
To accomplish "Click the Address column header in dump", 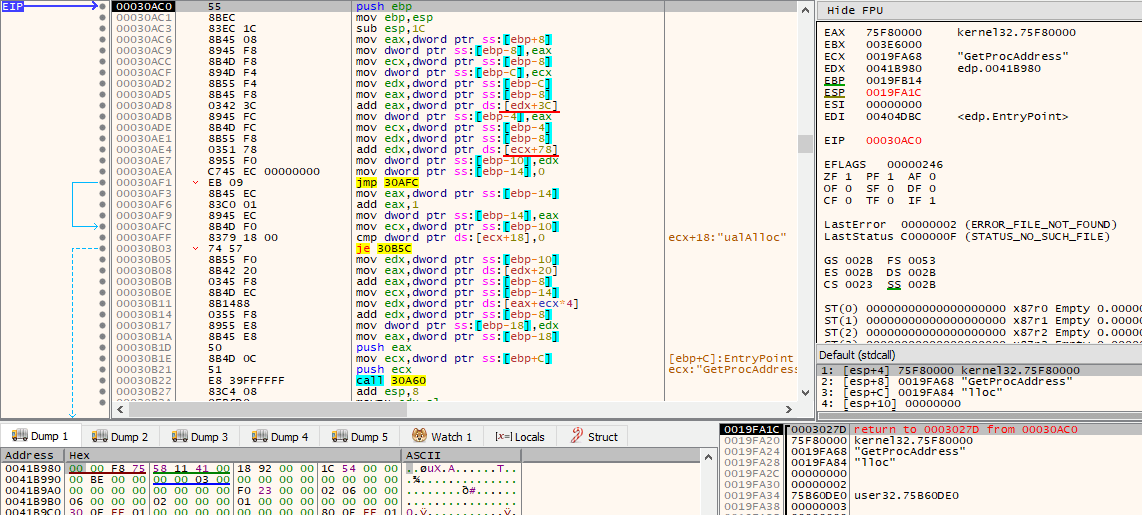I will pyautogui.click(x=31, y=455).
